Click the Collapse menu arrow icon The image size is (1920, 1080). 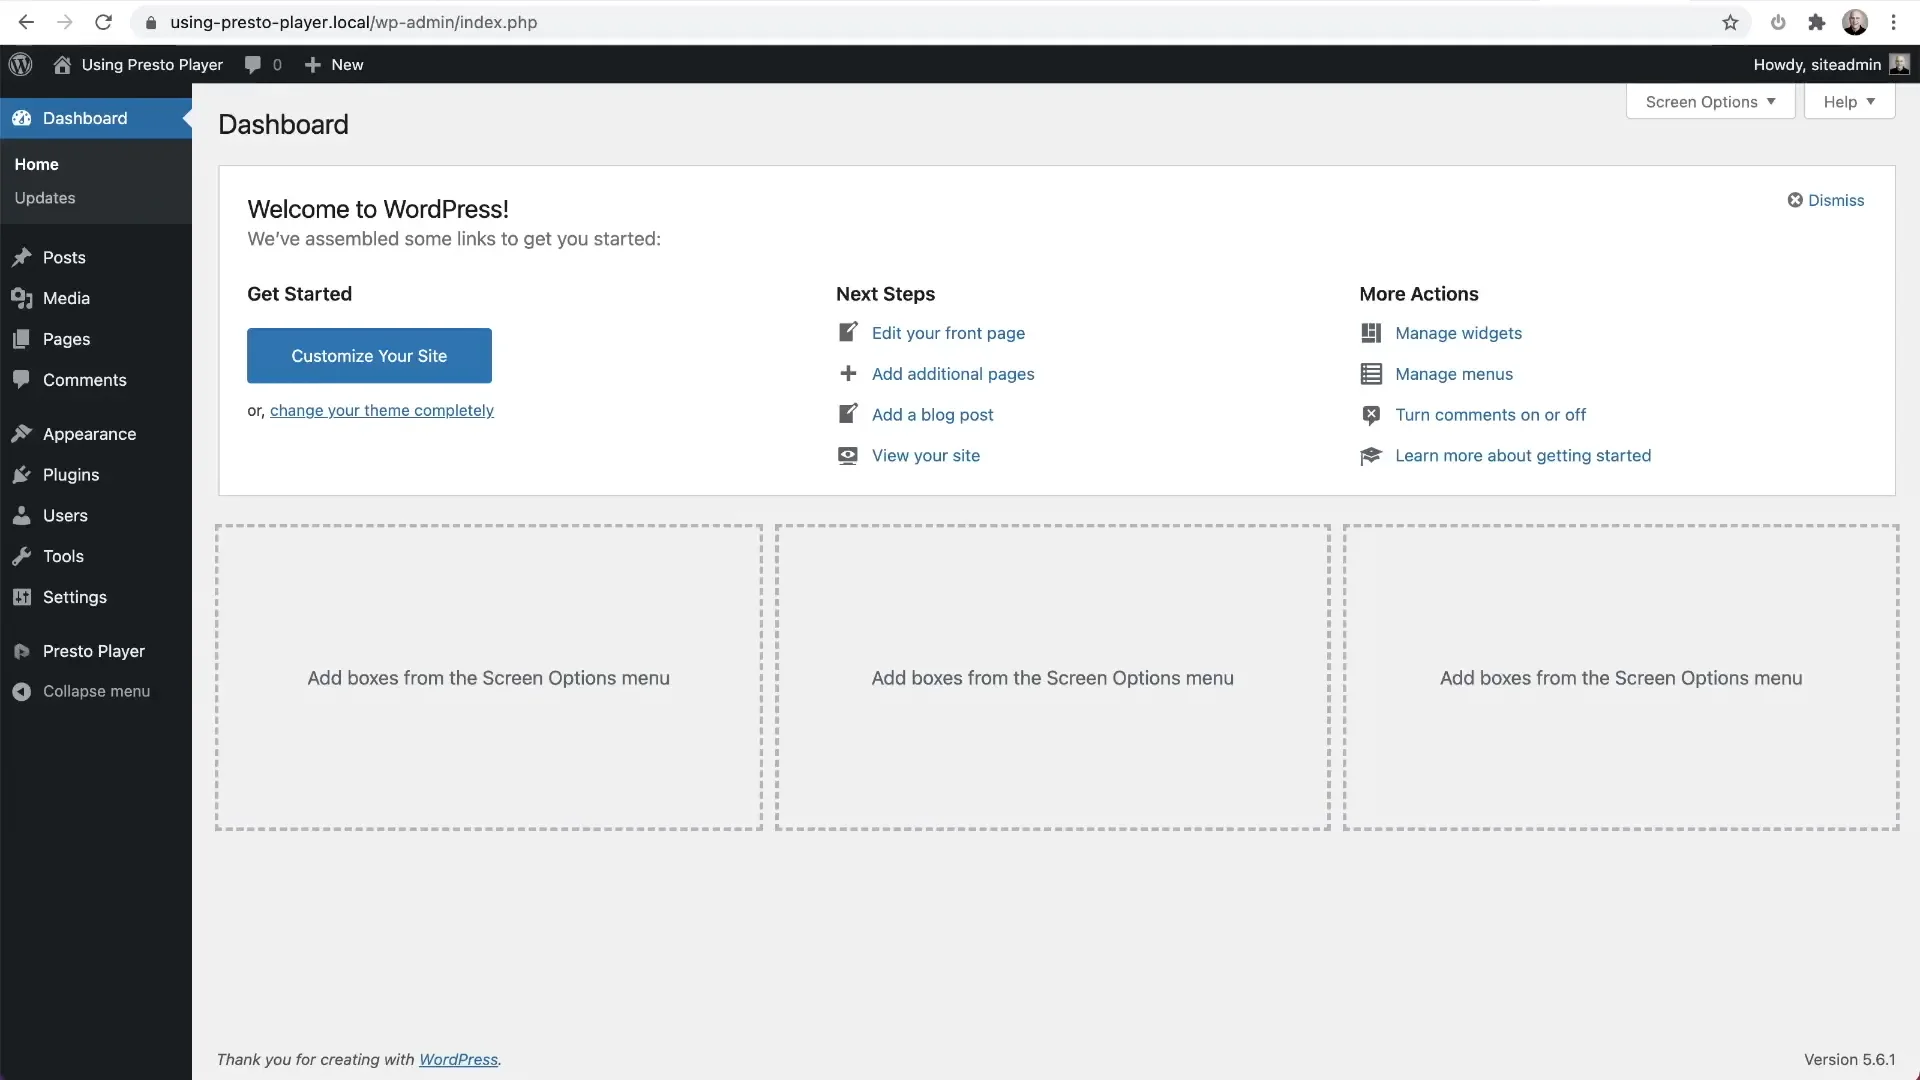coord(21,692)
